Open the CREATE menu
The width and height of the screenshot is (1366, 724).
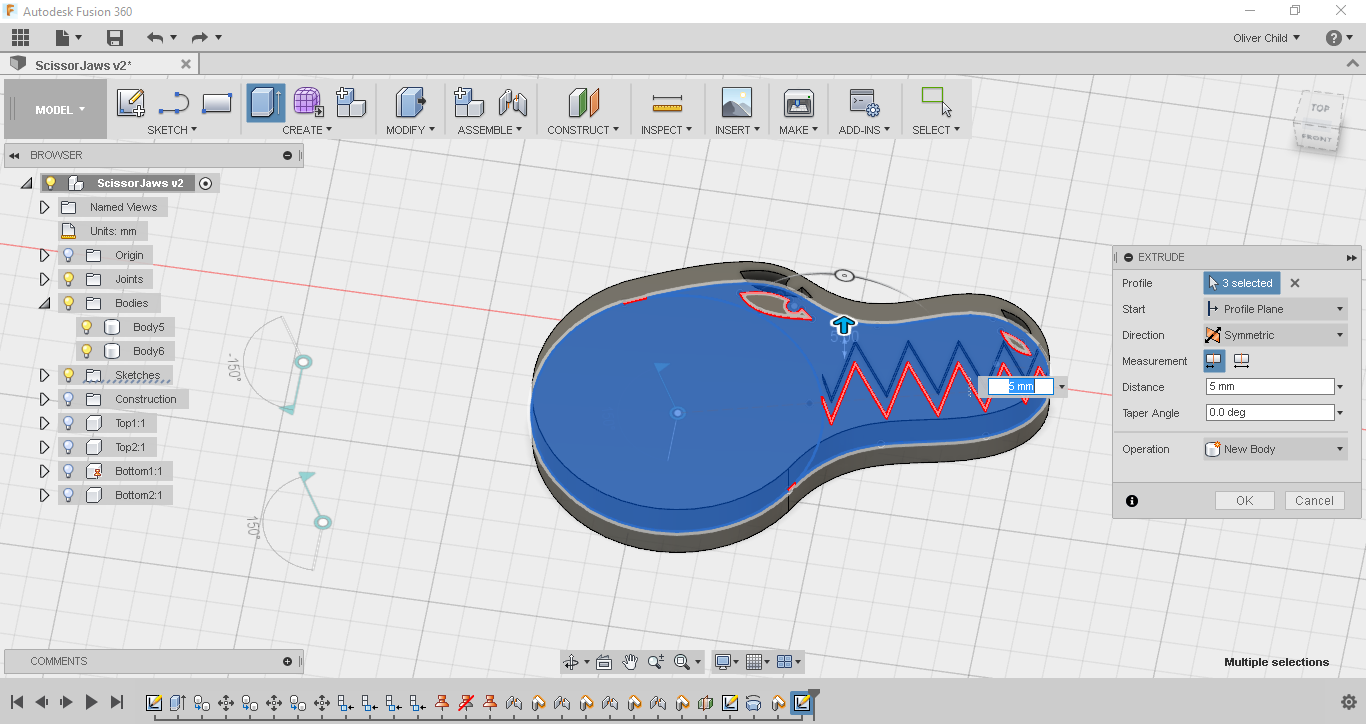(307, 130)
